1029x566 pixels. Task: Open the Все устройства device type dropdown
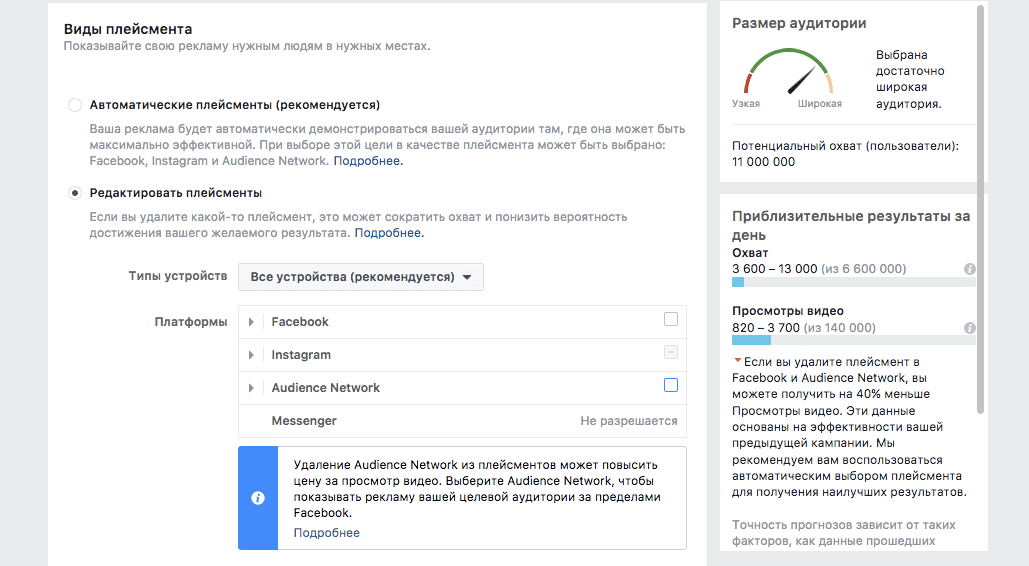(x=361, y=277)
